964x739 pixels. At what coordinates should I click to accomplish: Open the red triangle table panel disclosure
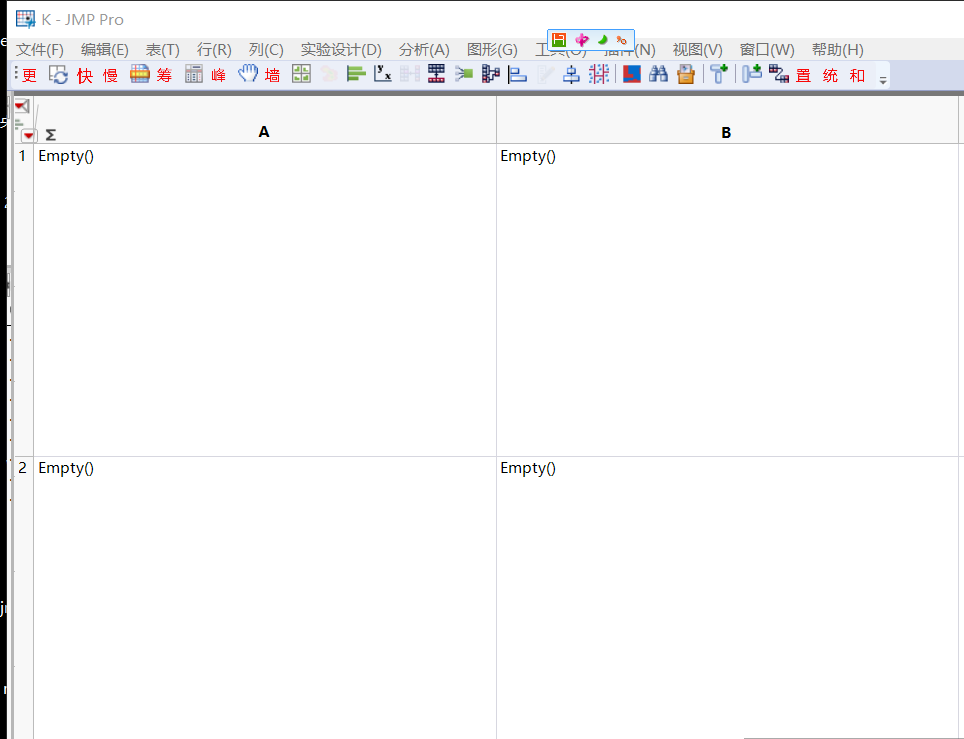(22, 106)
